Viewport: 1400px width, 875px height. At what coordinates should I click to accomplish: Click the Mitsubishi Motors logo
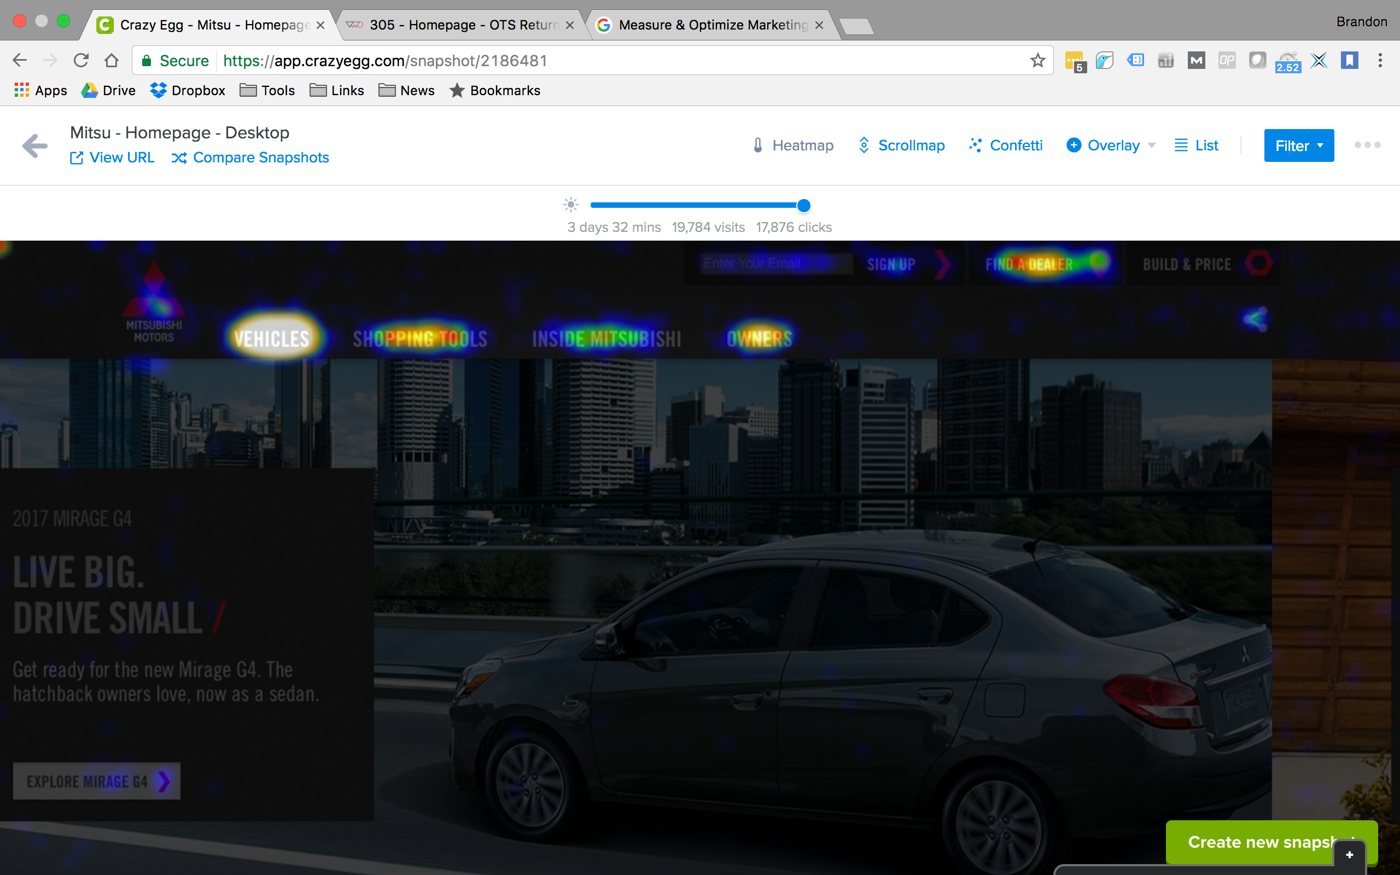coord(154,303)
